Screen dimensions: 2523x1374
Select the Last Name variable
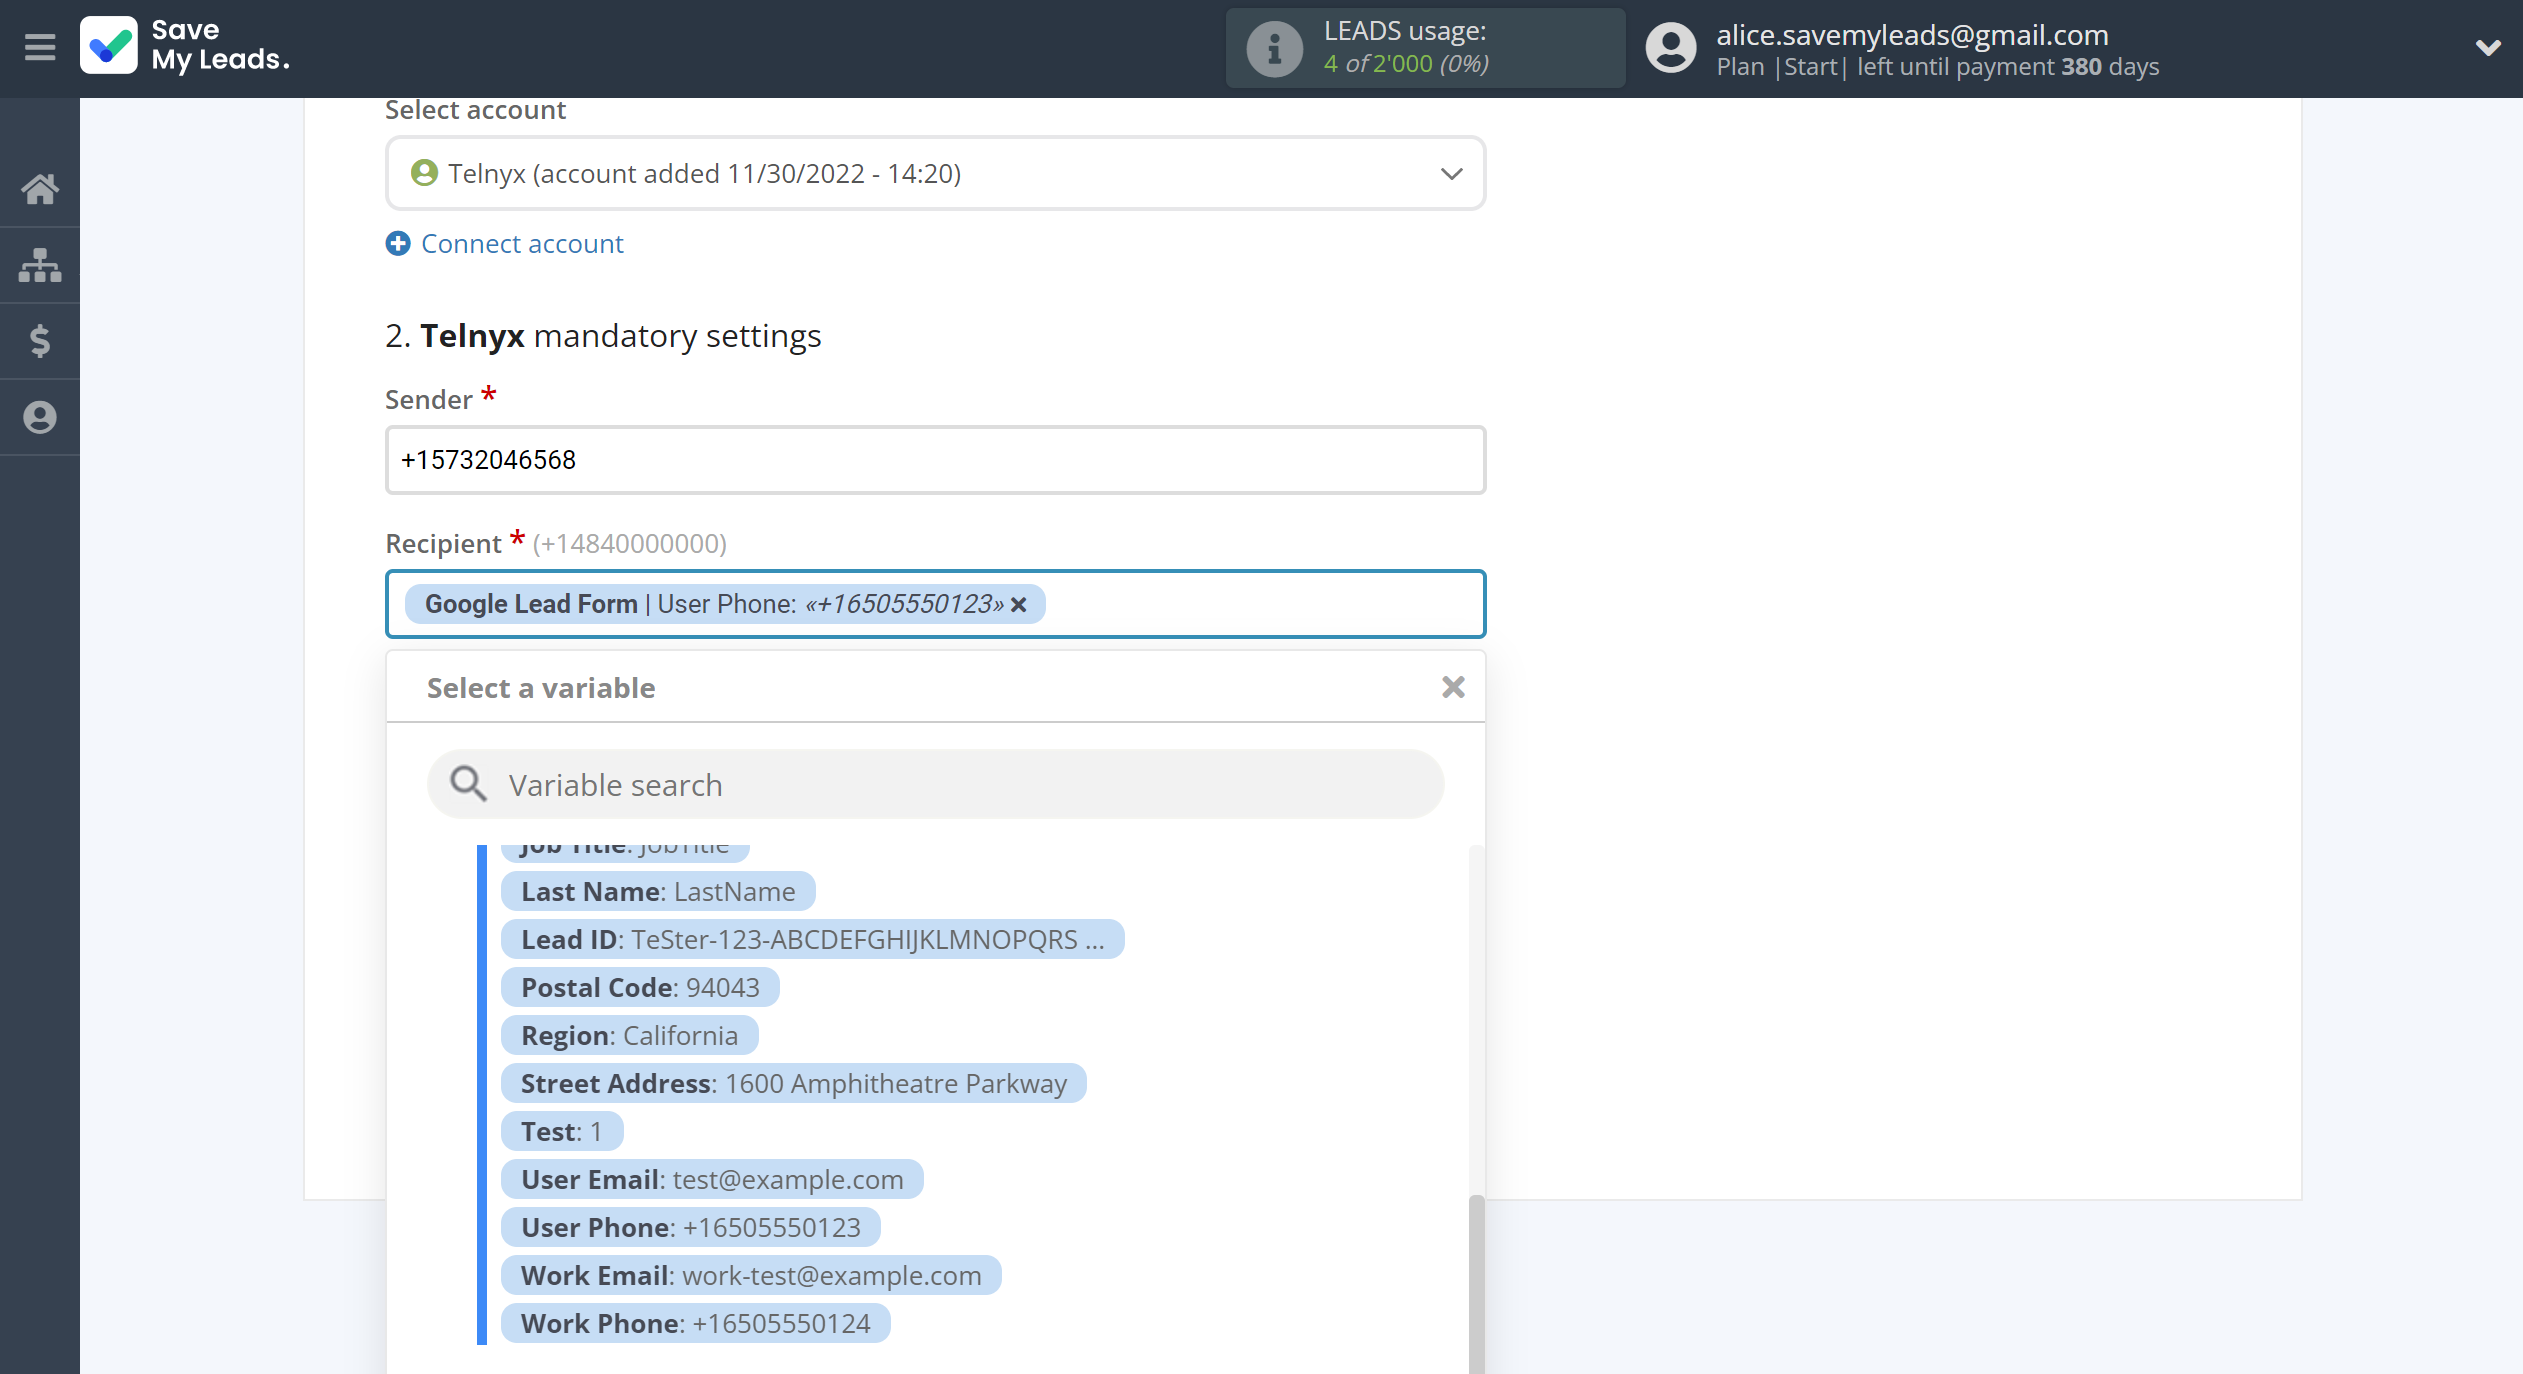click(658, 892)
